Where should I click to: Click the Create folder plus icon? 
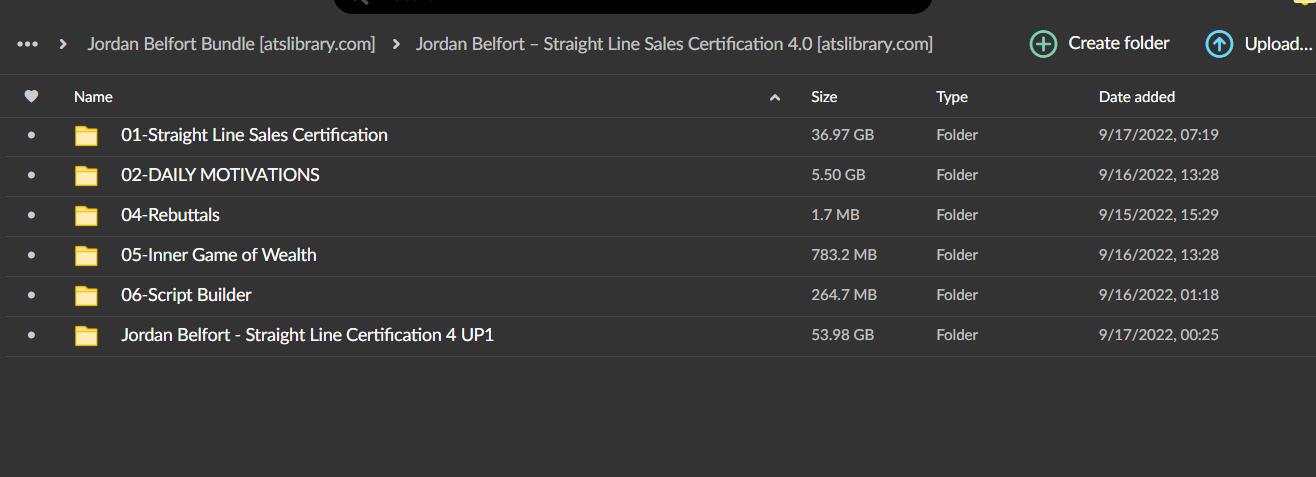[1043, 44]
